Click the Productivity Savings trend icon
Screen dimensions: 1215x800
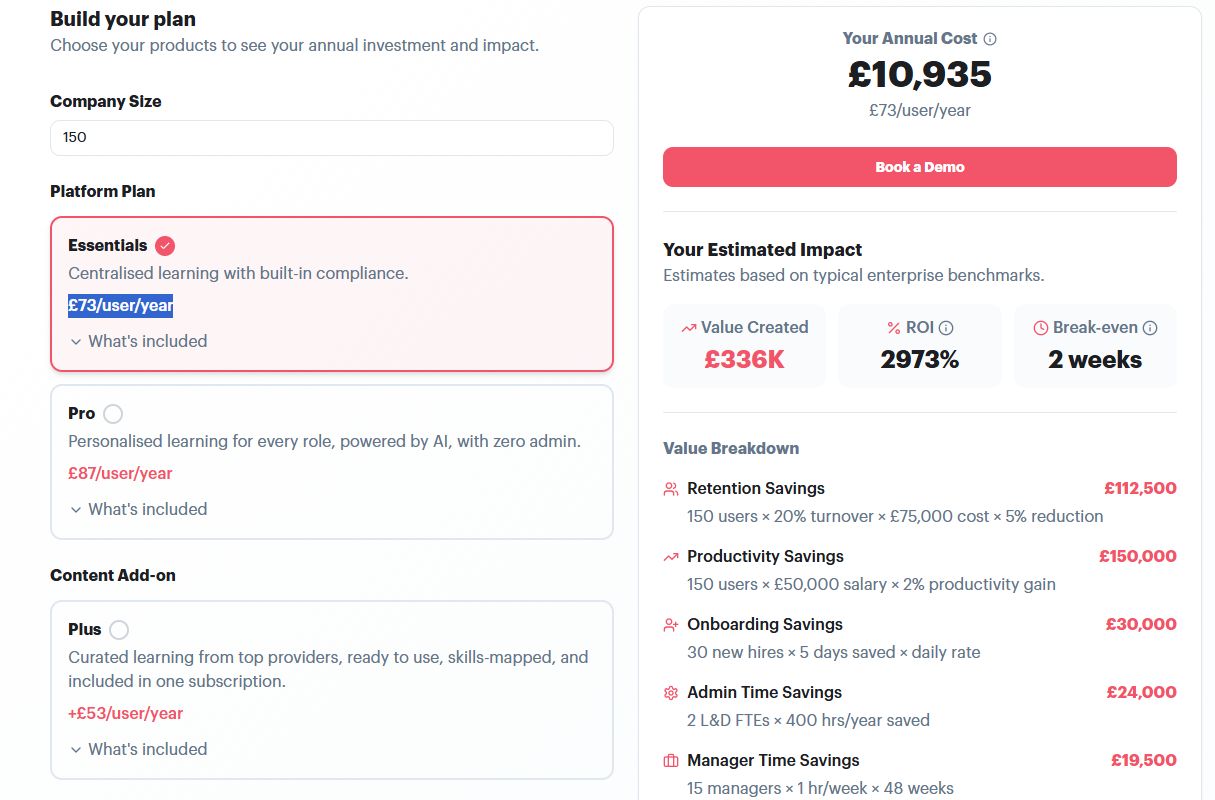(x=671, y=557)
